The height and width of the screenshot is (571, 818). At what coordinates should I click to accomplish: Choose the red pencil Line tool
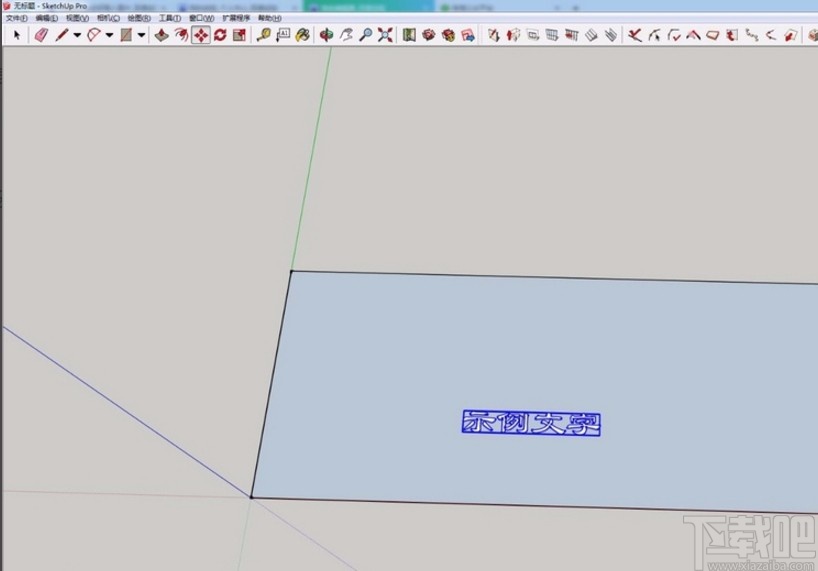(x=62, y=35)
